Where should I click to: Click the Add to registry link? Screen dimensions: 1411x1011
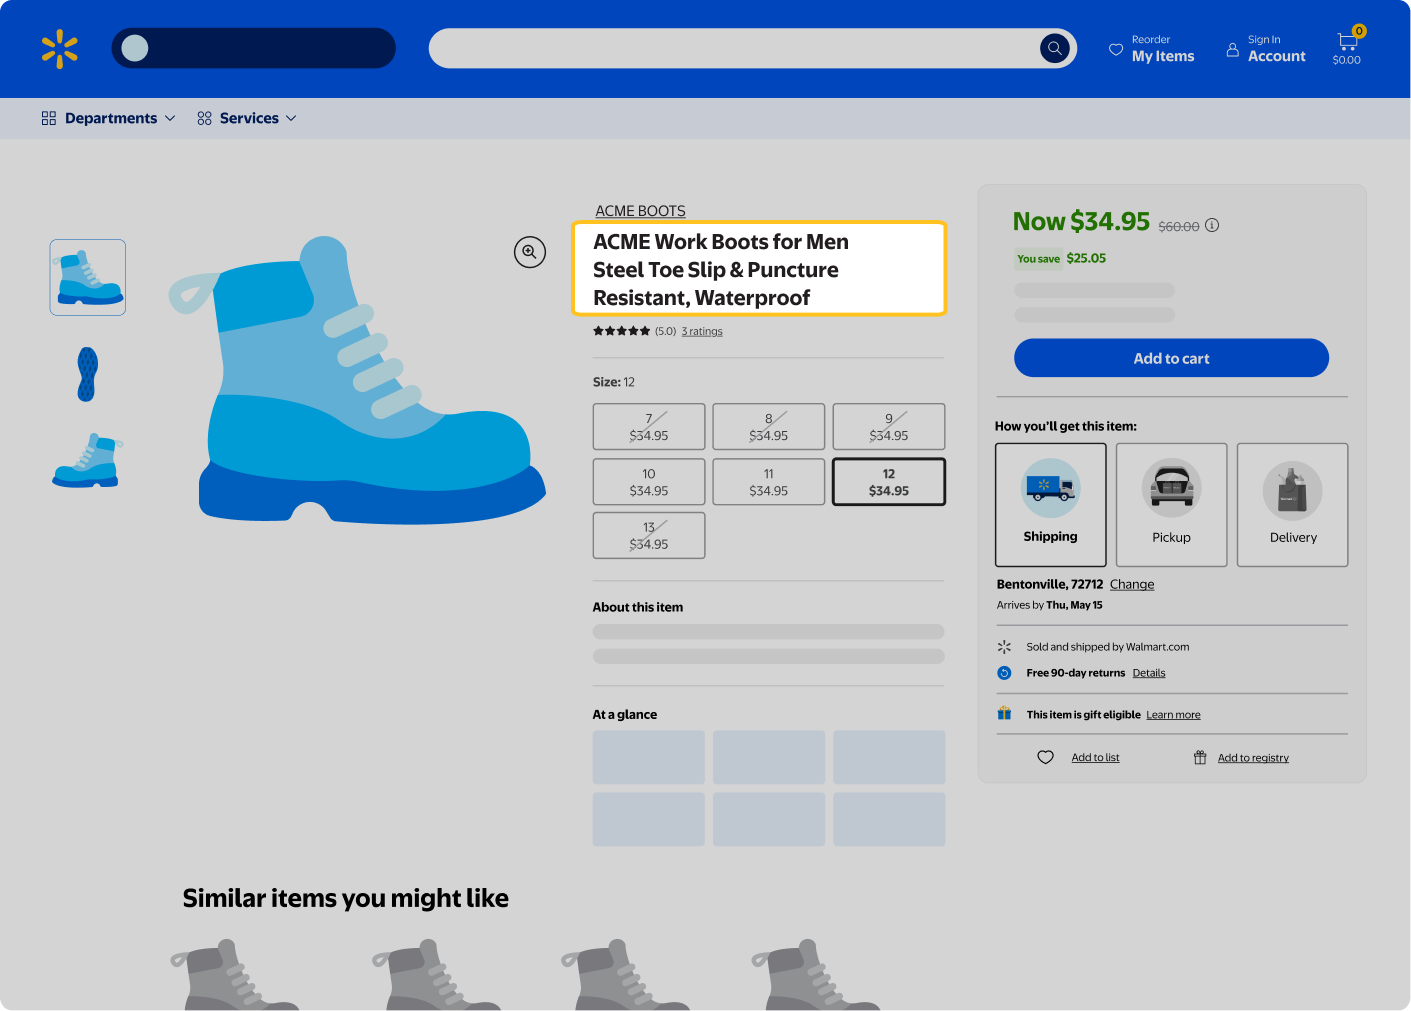pos(1253,758)
